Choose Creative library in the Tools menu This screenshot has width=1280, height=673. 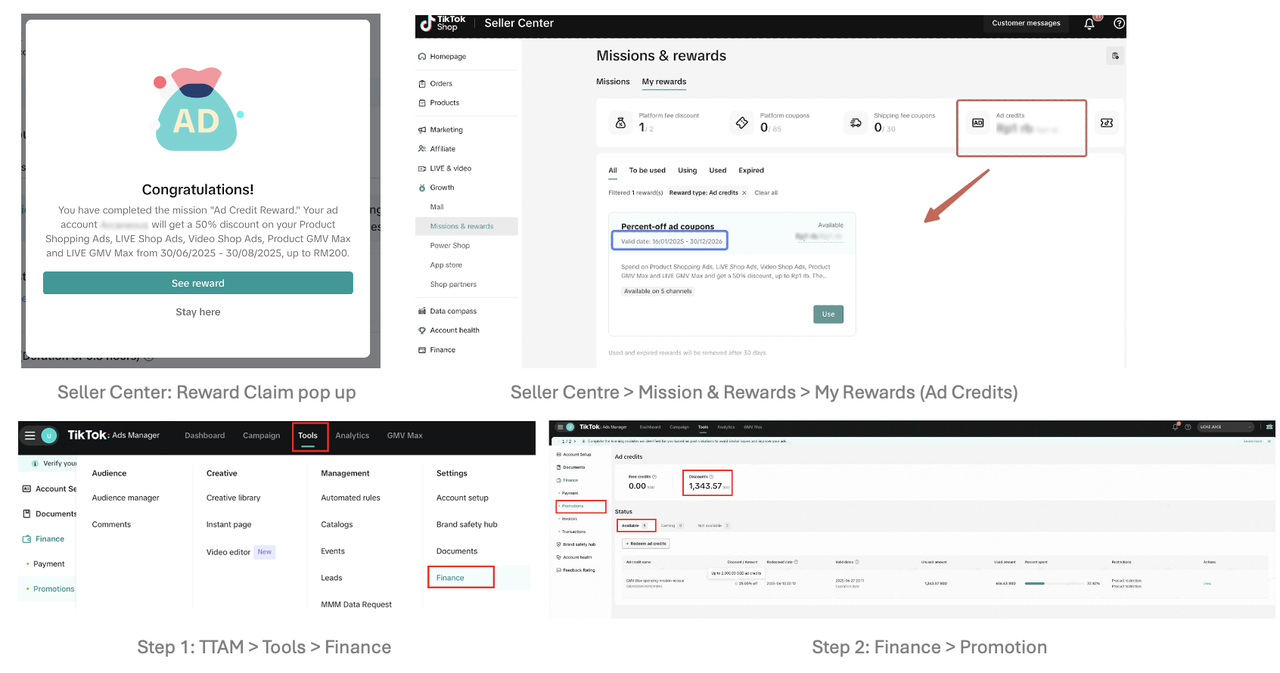point(233,498)
